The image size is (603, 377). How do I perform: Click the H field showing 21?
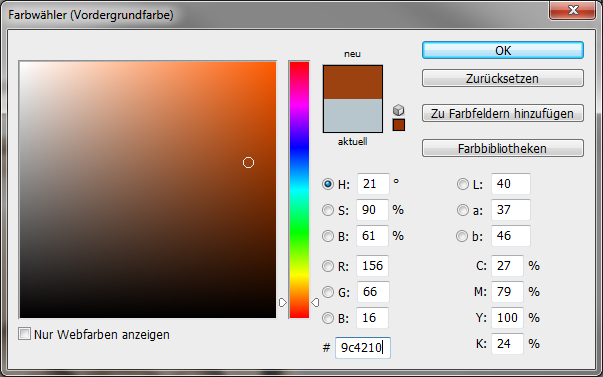click(x=373, y=184)
